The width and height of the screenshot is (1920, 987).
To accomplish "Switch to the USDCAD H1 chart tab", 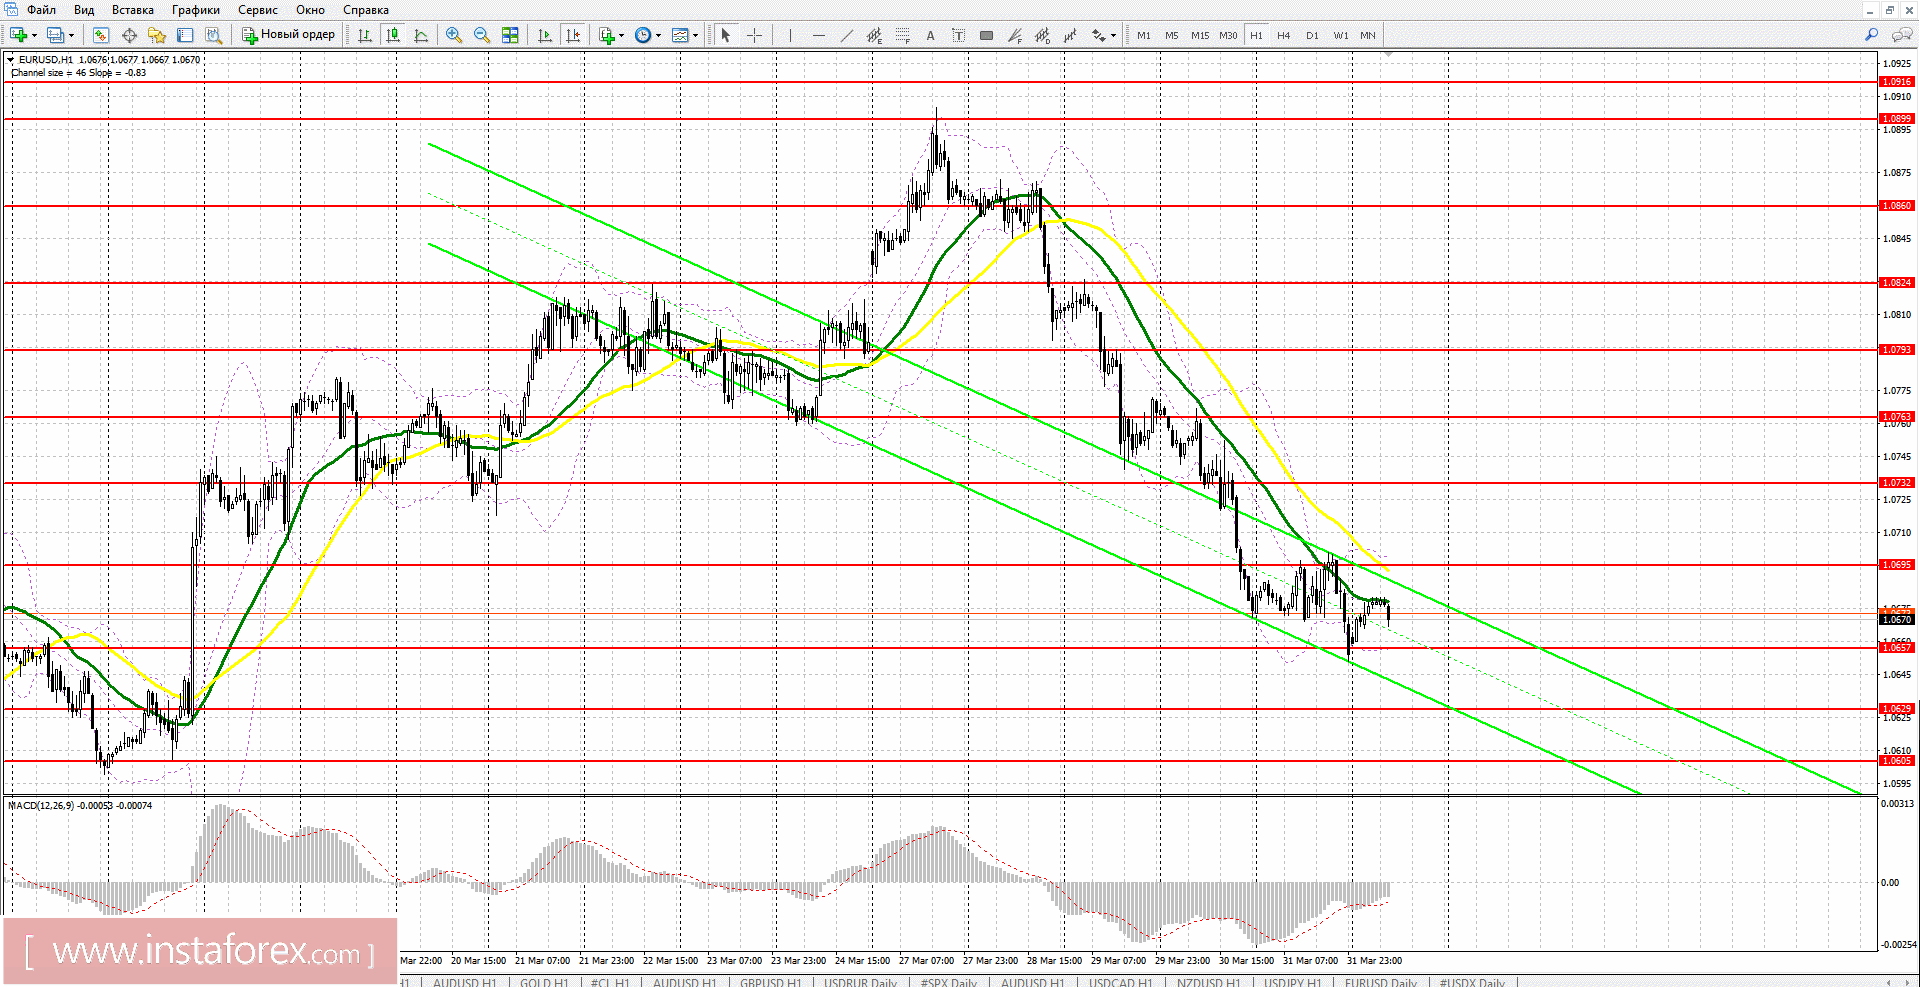I will pyautogui.click(x=1120, y=982).
